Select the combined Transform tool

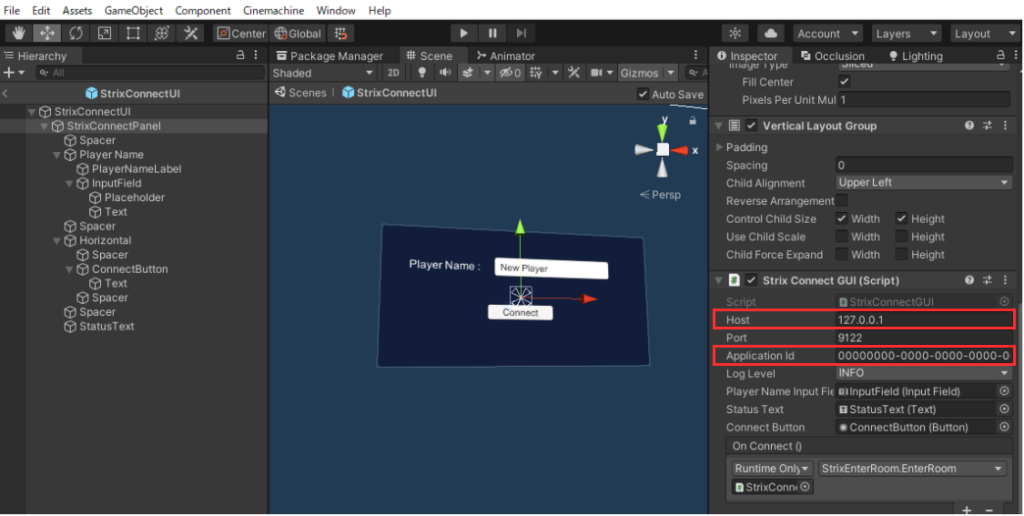[x=161, y=33]
